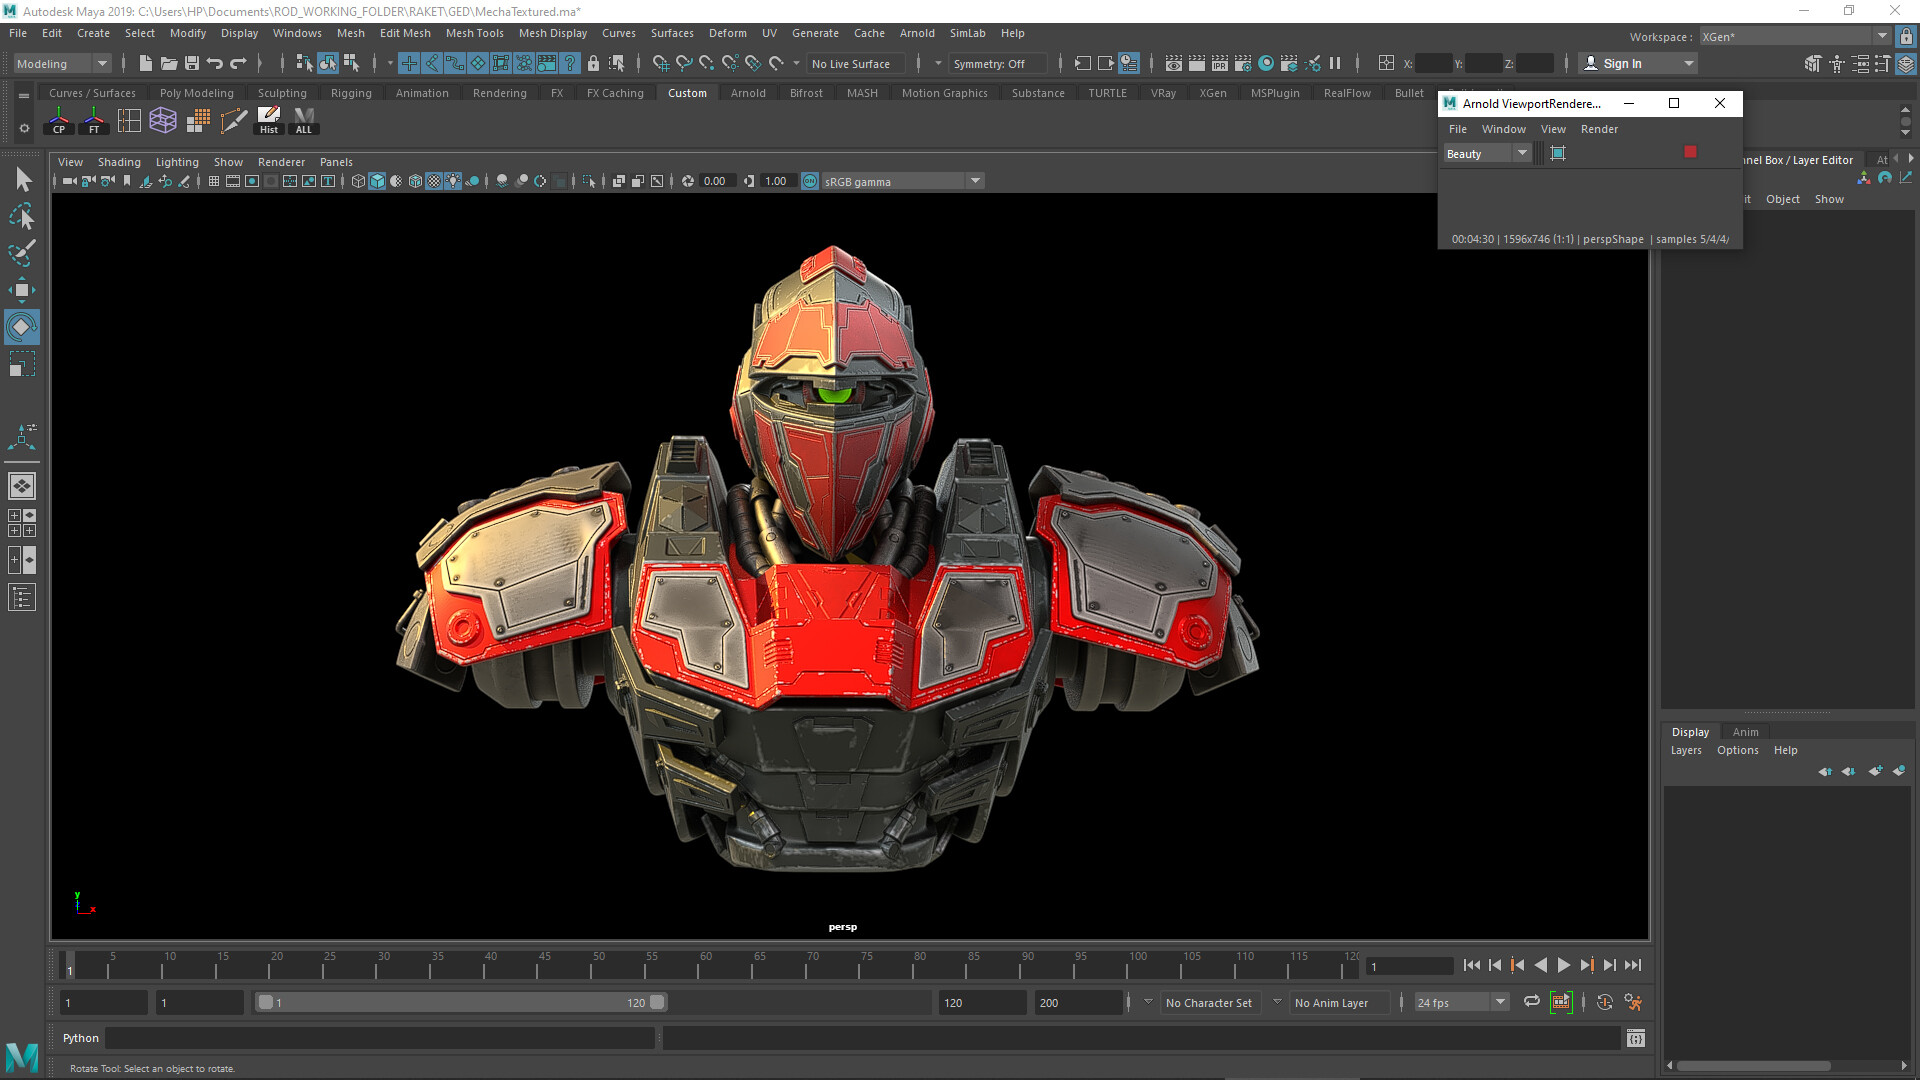The image size is (1920, 1080).
Task: Click the Text HUD icon in viewport toolbar
Action: coord(327,181)
